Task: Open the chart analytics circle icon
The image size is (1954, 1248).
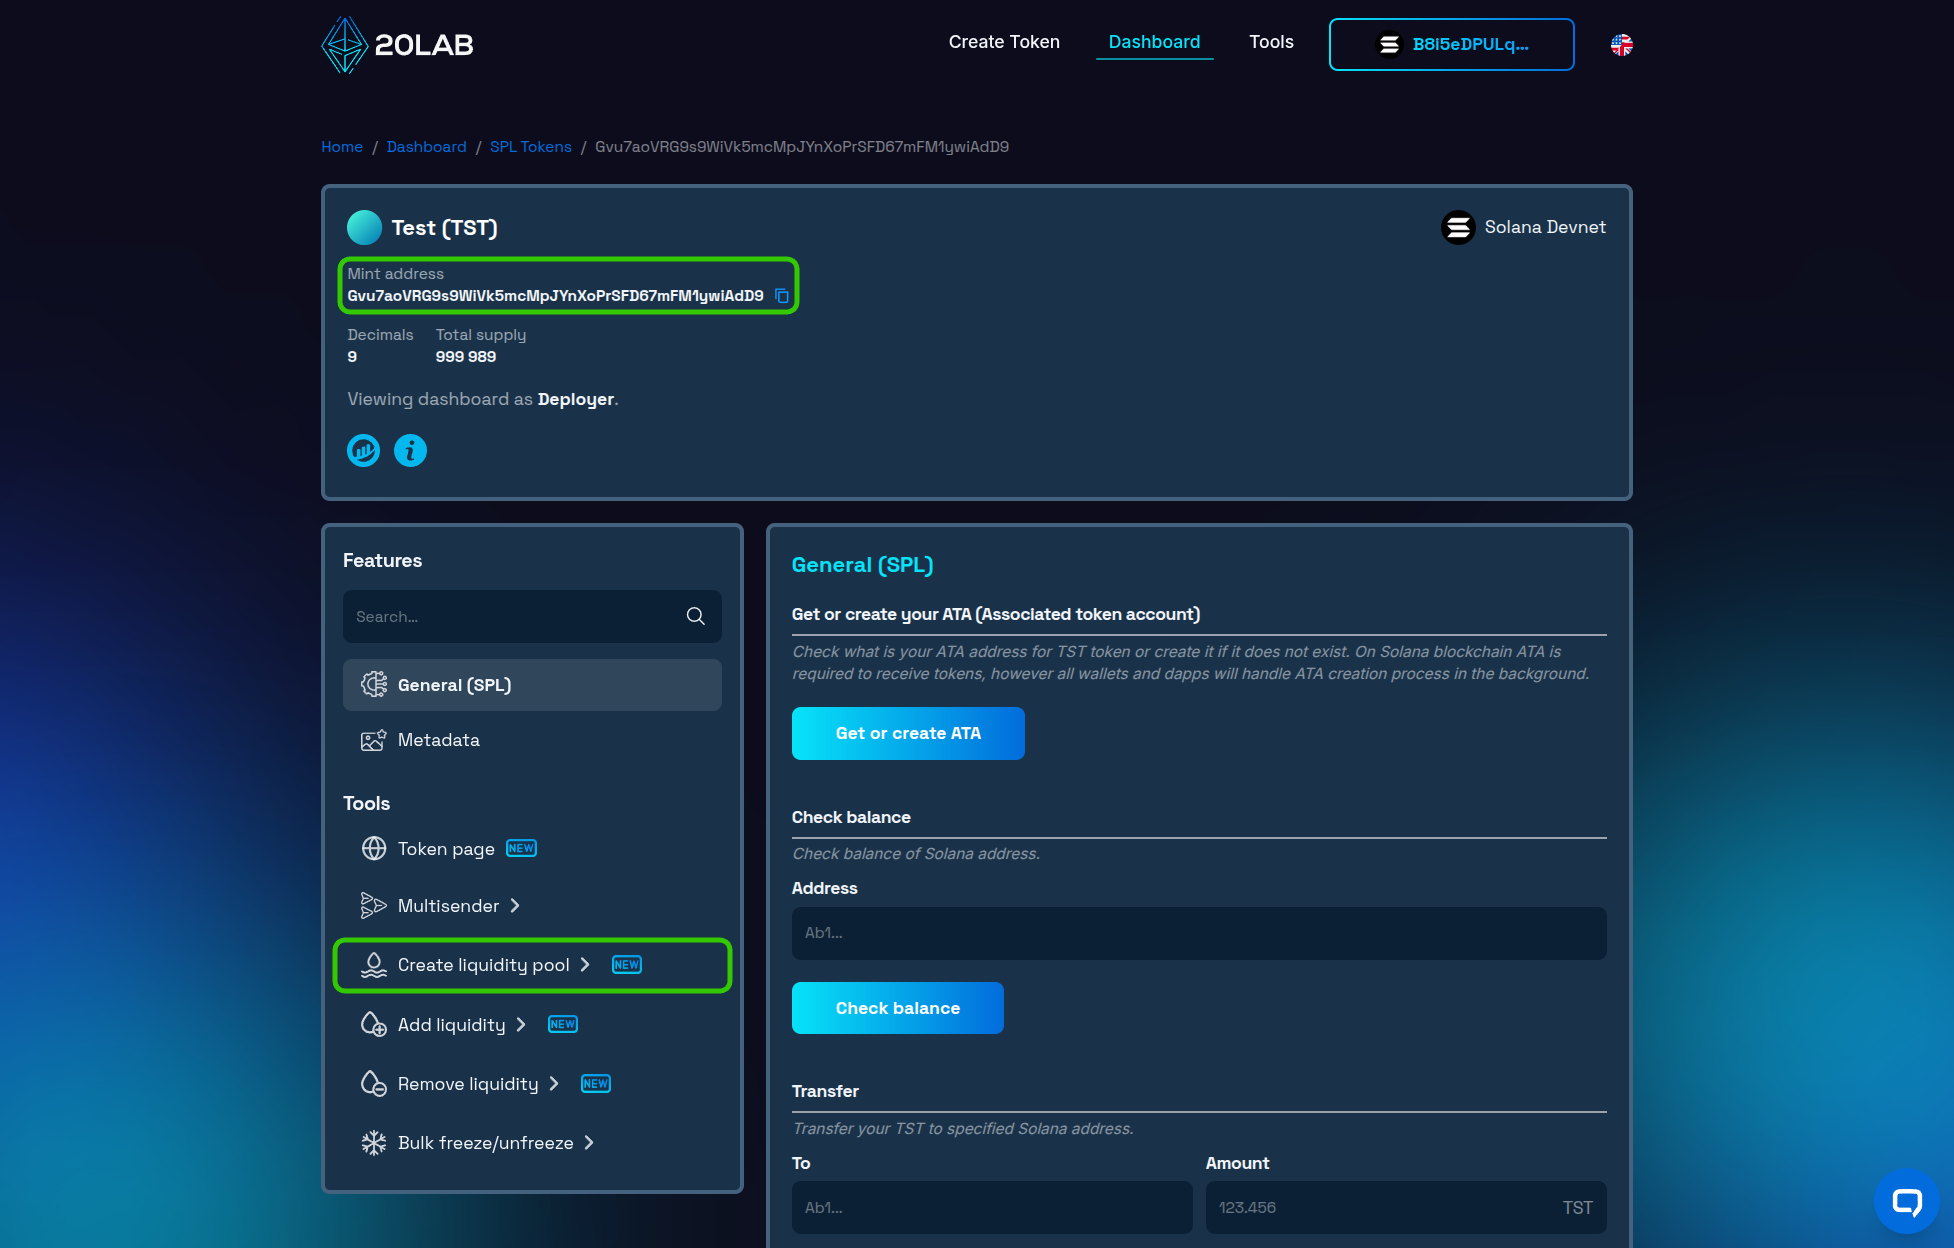Action: (x=363, y=451)
